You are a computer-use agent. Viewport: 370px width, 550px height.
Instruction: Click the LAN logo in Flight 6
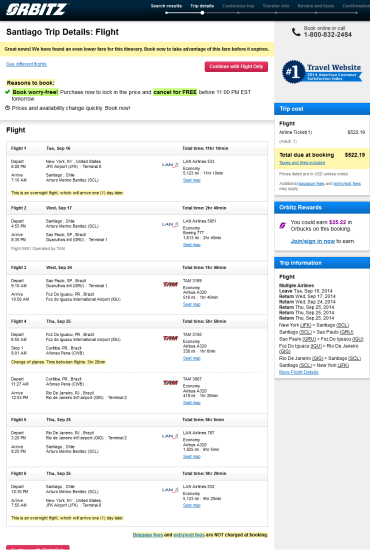coord(170,489)
